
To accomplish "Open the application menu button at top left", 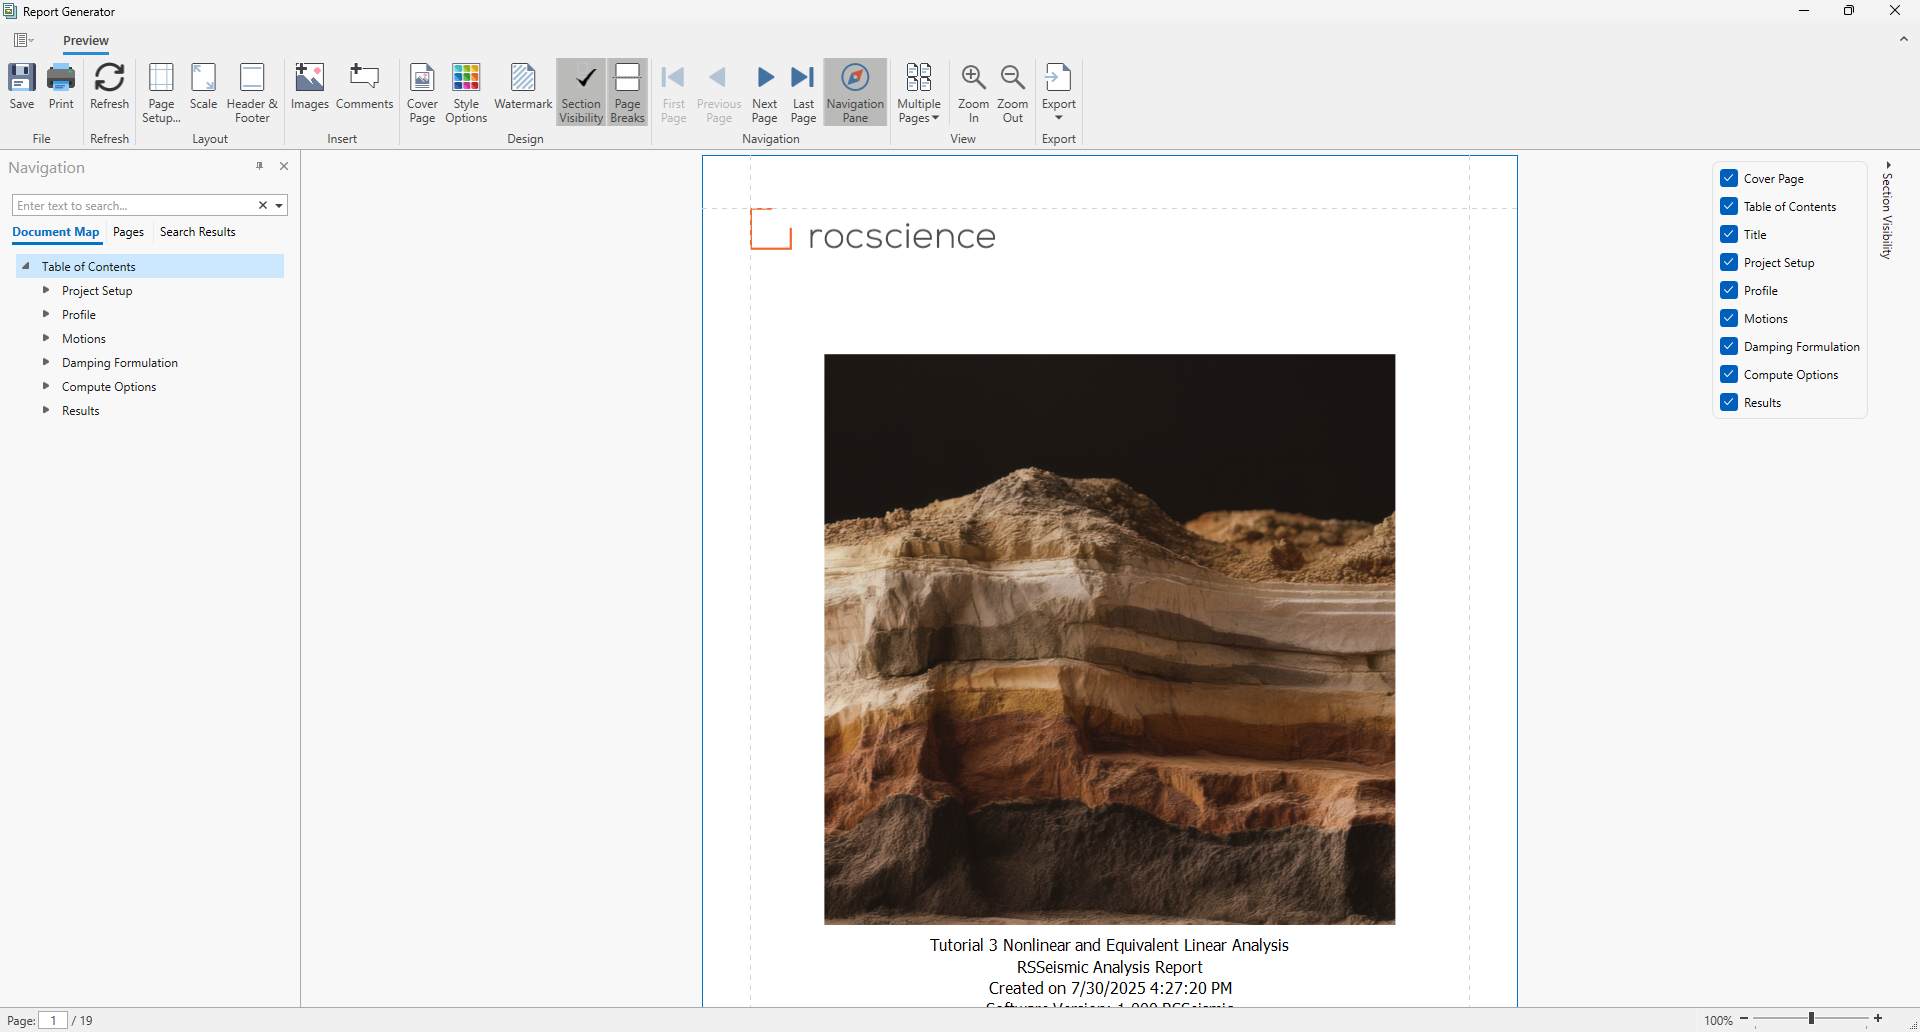I will (x=23, y=40).
